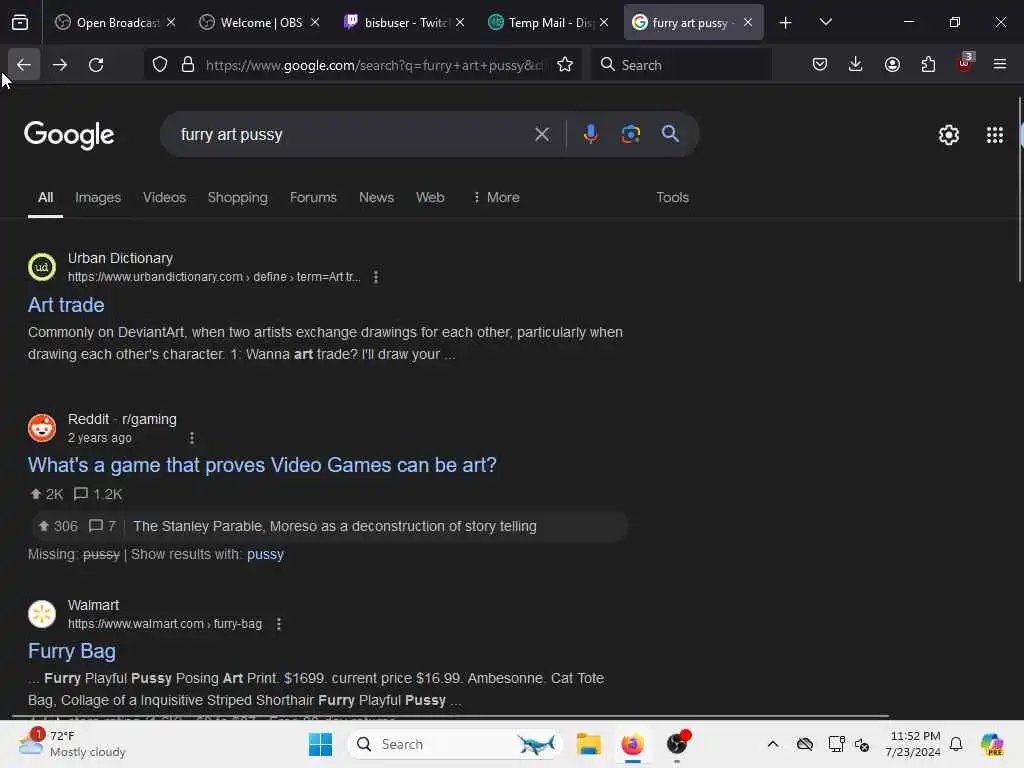Screen dimensions: 1024x768
Task: Expand the More search filters menu
Action: click(496, 197)
